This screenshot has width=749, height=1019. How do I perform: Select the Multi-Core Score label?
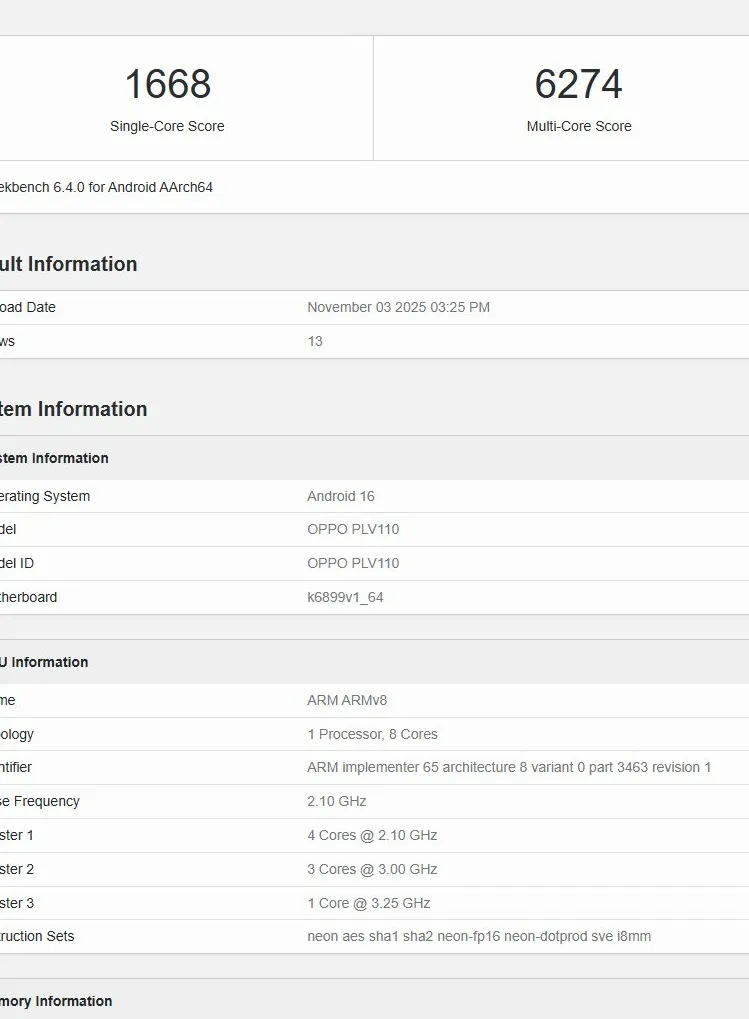pyautogui.click(x=578, y=126)
